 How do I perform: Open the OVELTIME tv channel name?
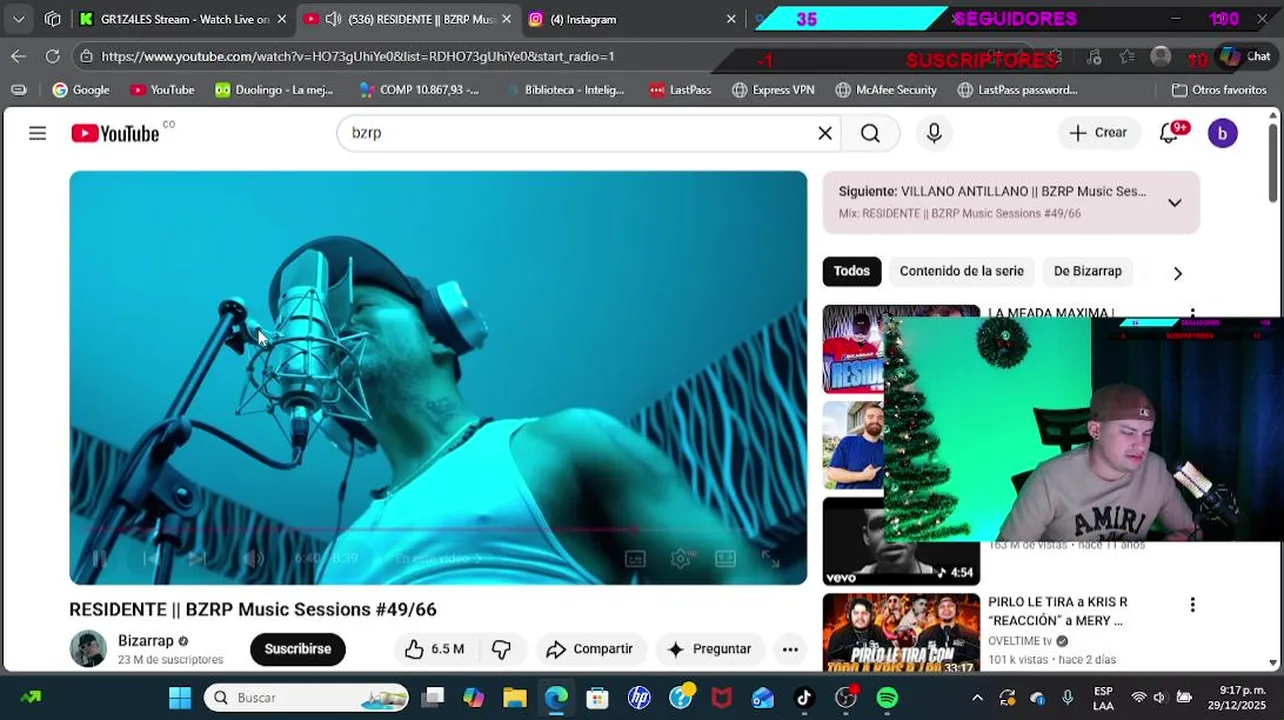click(x=1020, y=641)
